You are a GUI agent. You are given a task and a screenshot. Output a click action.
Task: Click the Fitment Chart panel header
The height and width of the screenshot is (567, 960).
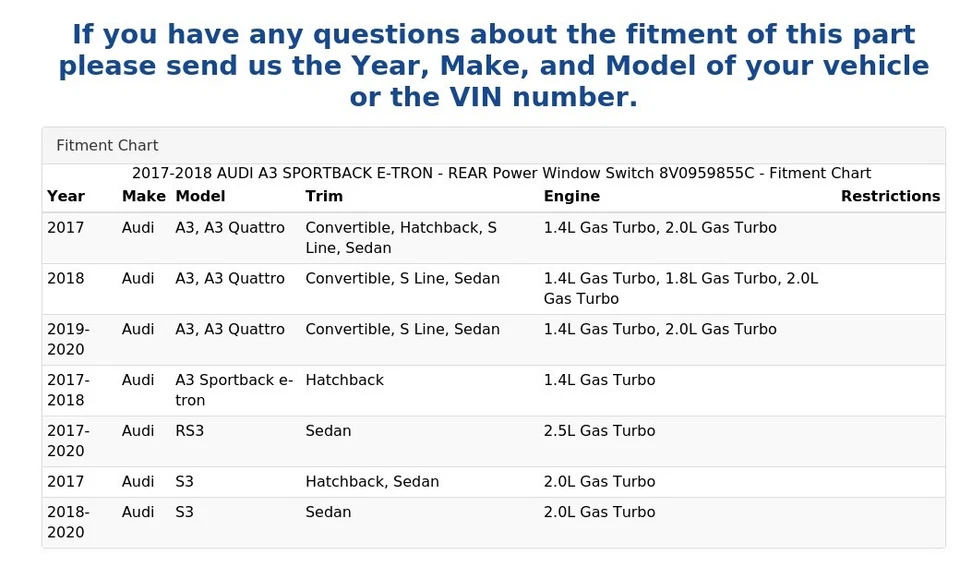(x=493, y=146)
